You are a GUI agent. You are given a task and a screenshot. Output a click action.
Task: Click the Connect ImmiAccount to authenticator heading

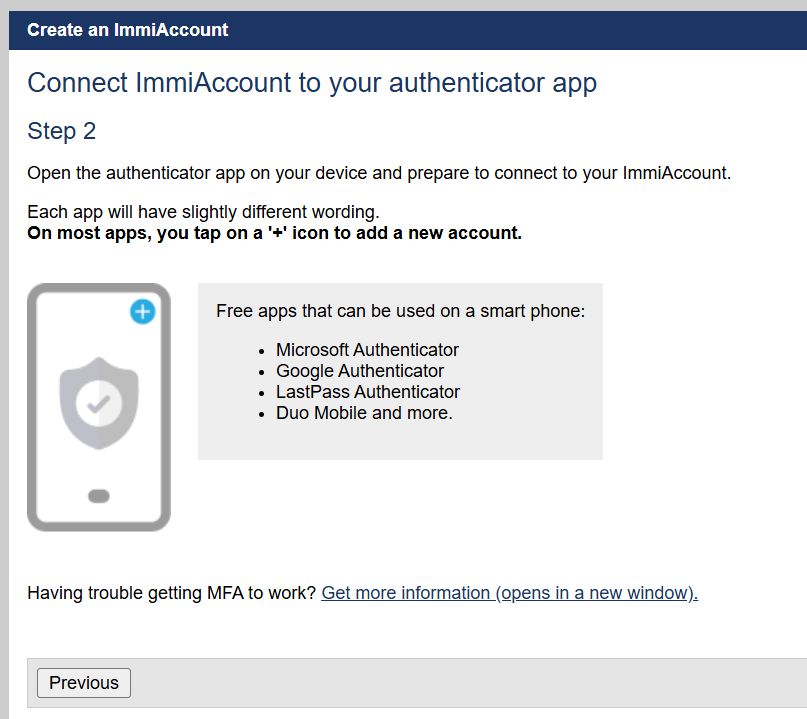point(312,83)
